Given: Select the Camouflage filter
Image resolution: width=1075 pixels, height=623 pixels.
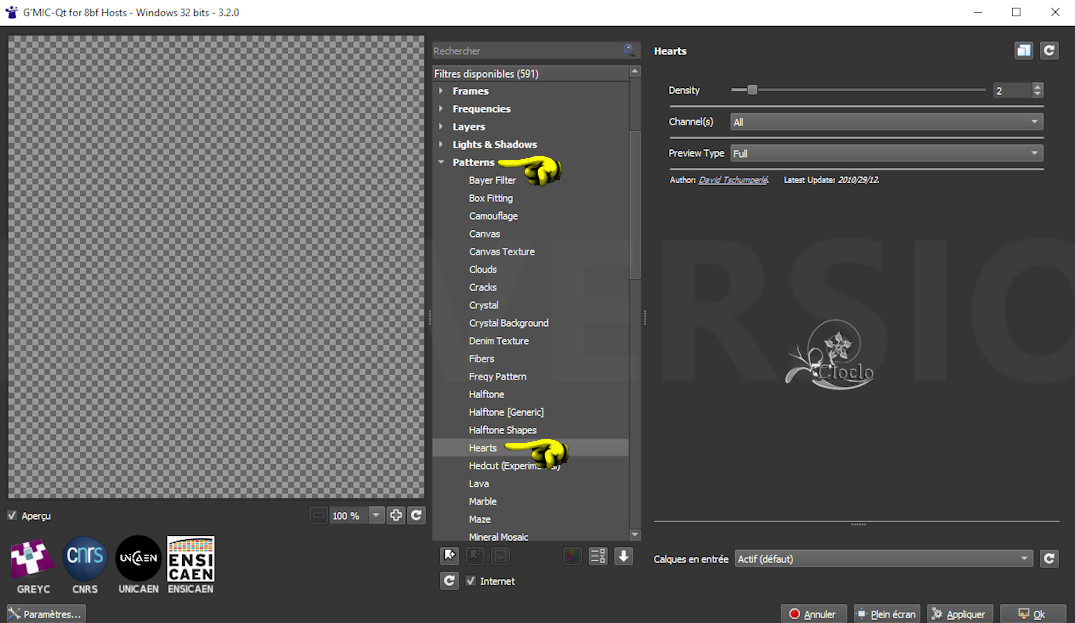Looking at the screenshot, I should (x=493, y=216).
